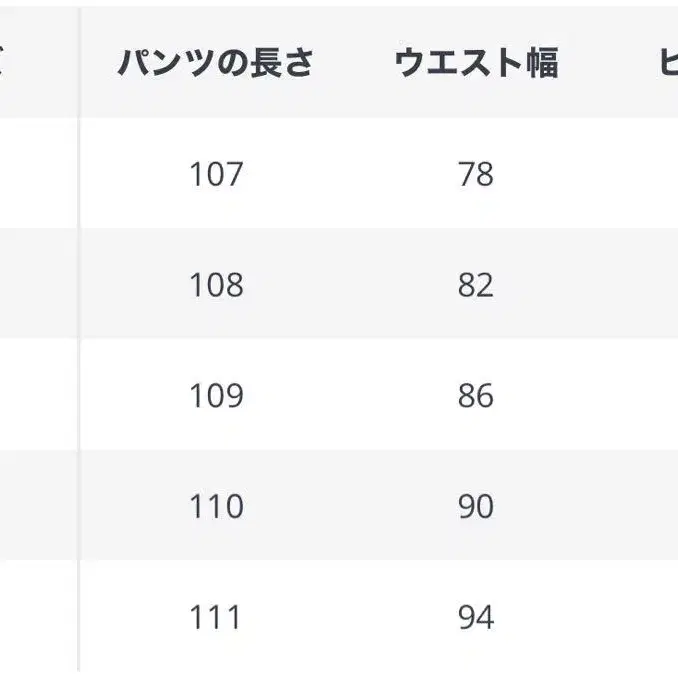678x678 pixels.
Task: Select the 108 pants length cell
Action: coord(216,286)
